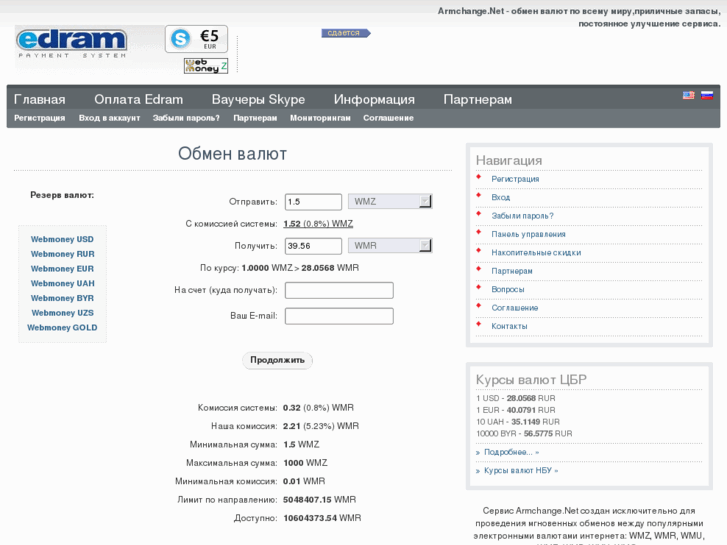Image resolution: width=727 pixels, height=545 pixels.
Task: Switch language with the US flag icon
Action: (688, 96)
